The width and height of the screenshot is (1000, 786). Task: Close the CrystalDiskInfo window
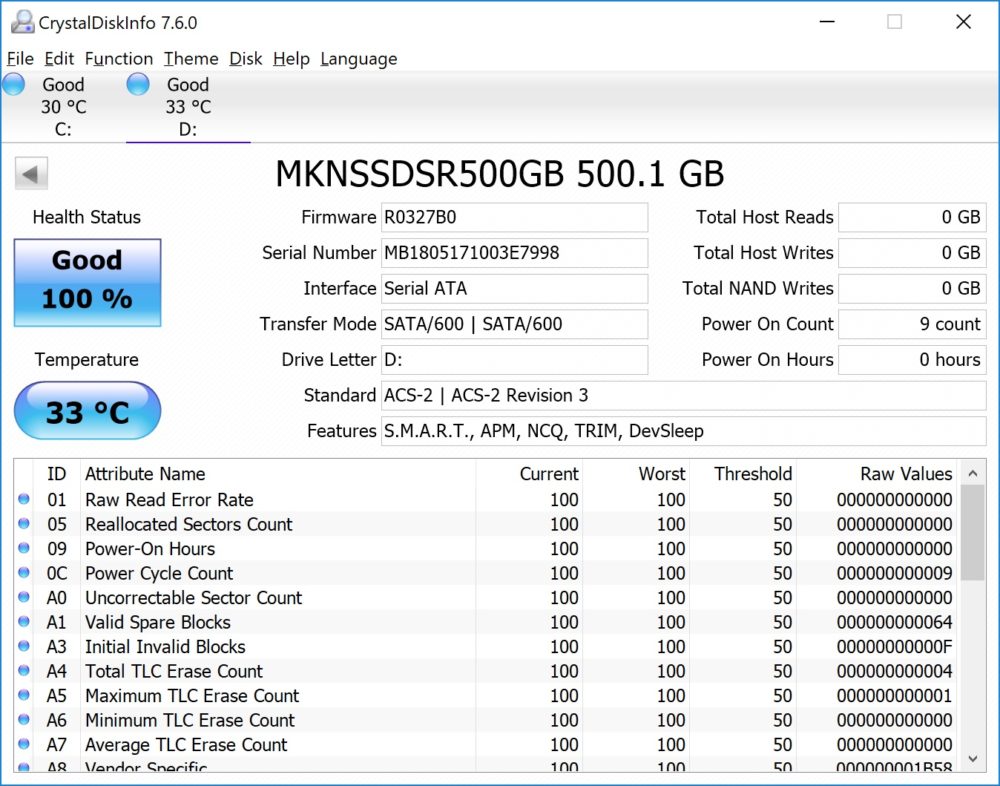click(x=964, y=22)
